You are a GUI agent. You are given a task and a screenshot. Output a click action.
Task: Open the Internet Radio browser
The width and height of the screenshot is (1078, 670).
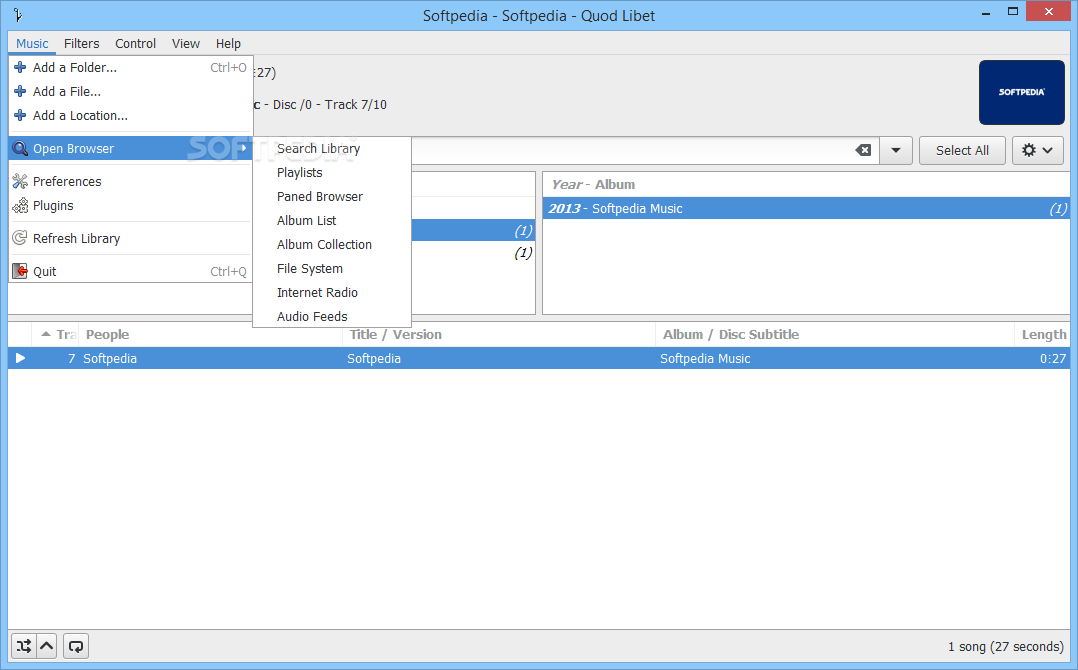pos(332,293)
